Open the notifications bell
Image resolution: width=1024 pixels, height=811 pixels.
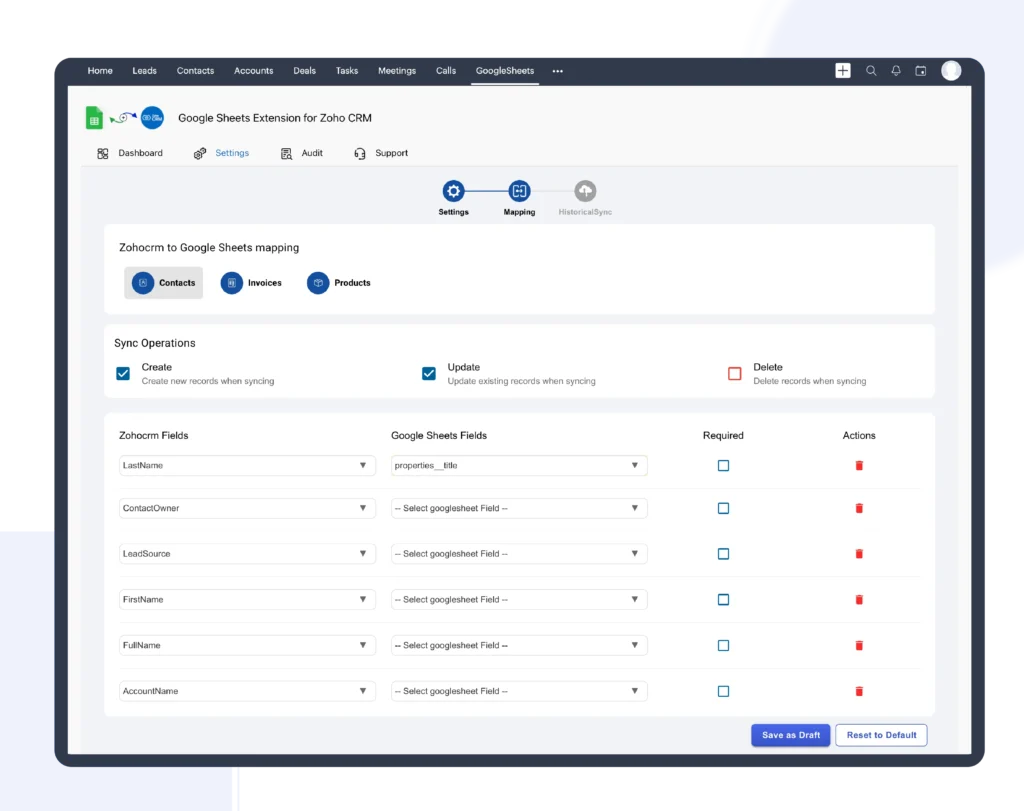click(896, 70)
